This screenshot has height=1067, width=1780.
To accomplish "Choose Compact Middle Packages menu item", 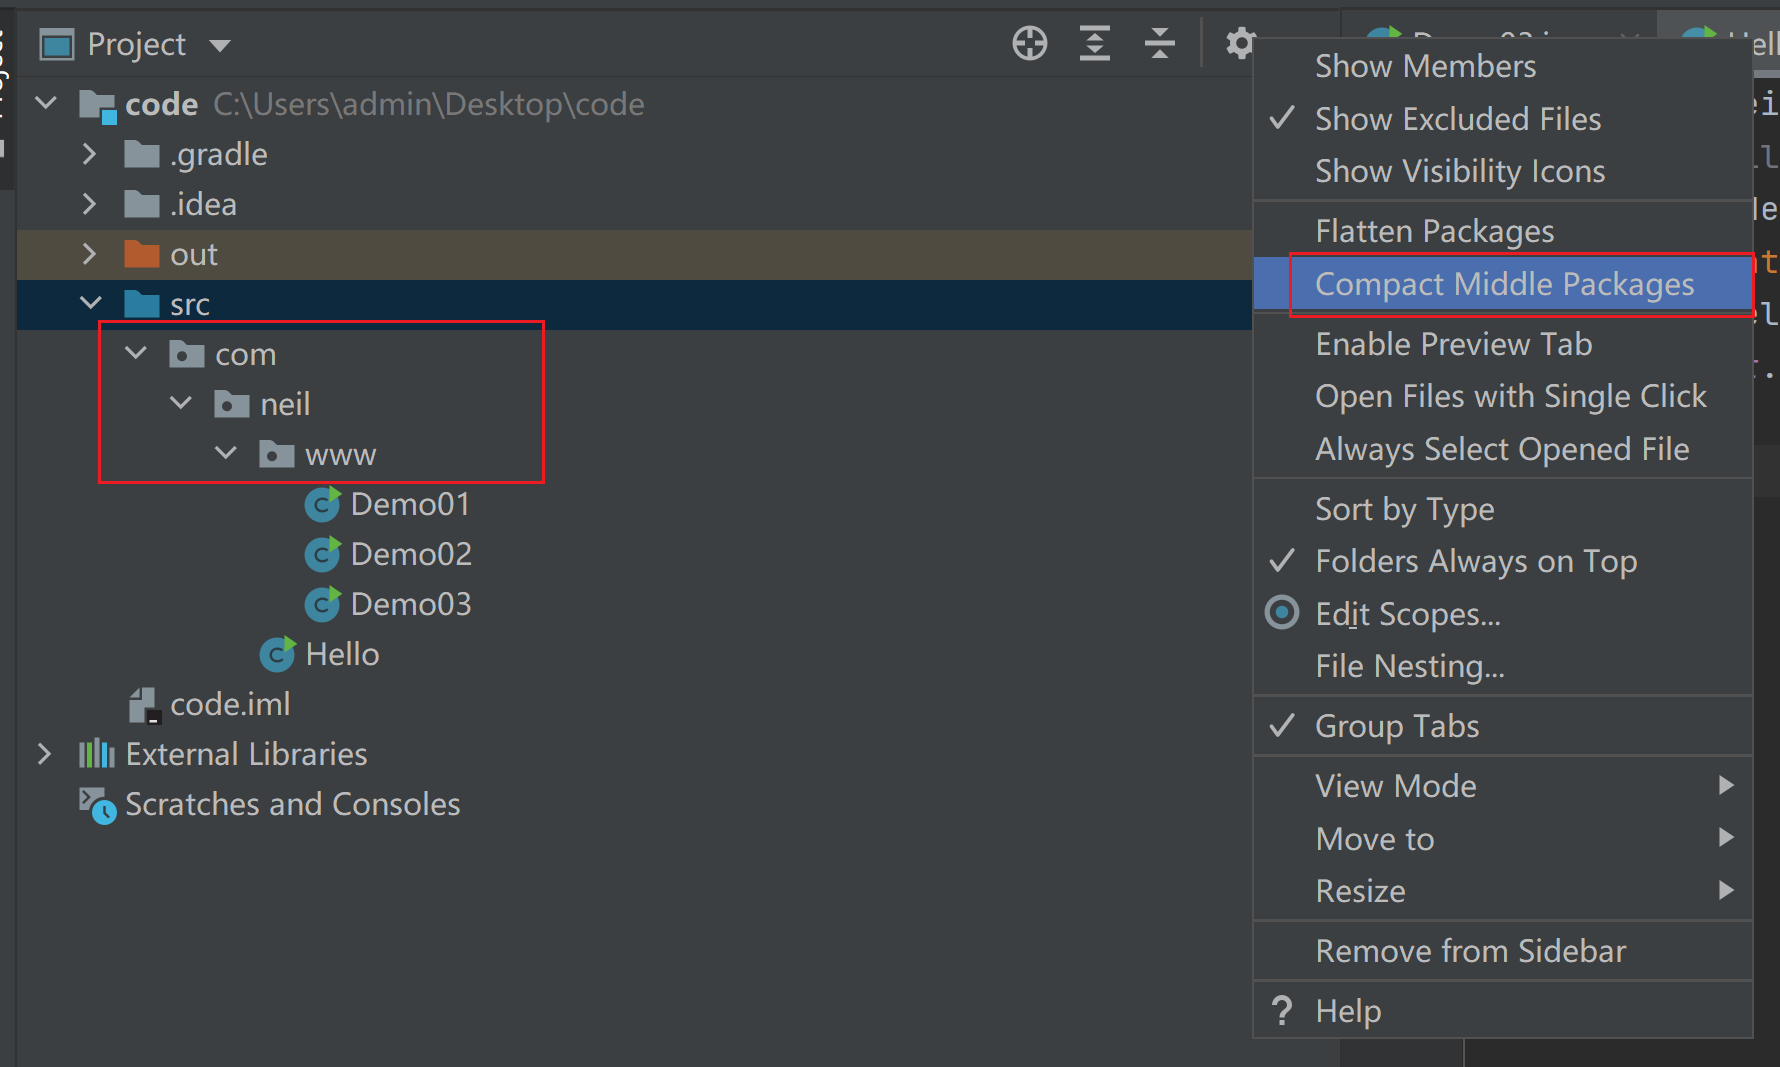I will pos(1504,285).
